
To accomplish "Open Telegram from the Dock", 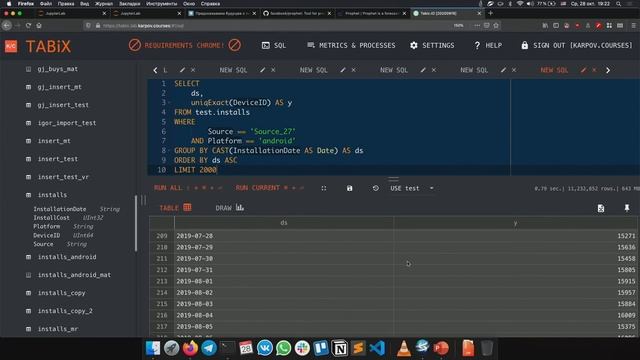I will (x=209, y=348).
